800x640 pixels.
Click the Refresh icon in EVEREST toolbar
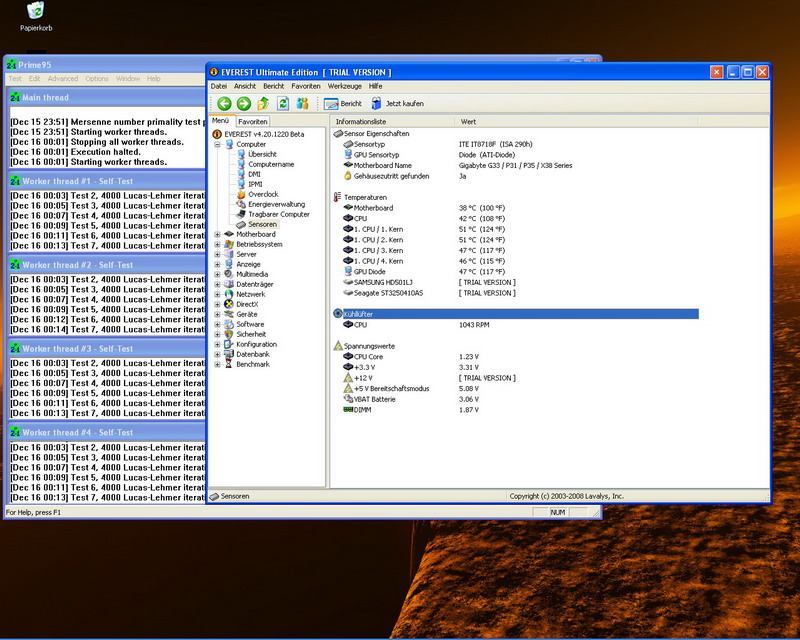283,104
